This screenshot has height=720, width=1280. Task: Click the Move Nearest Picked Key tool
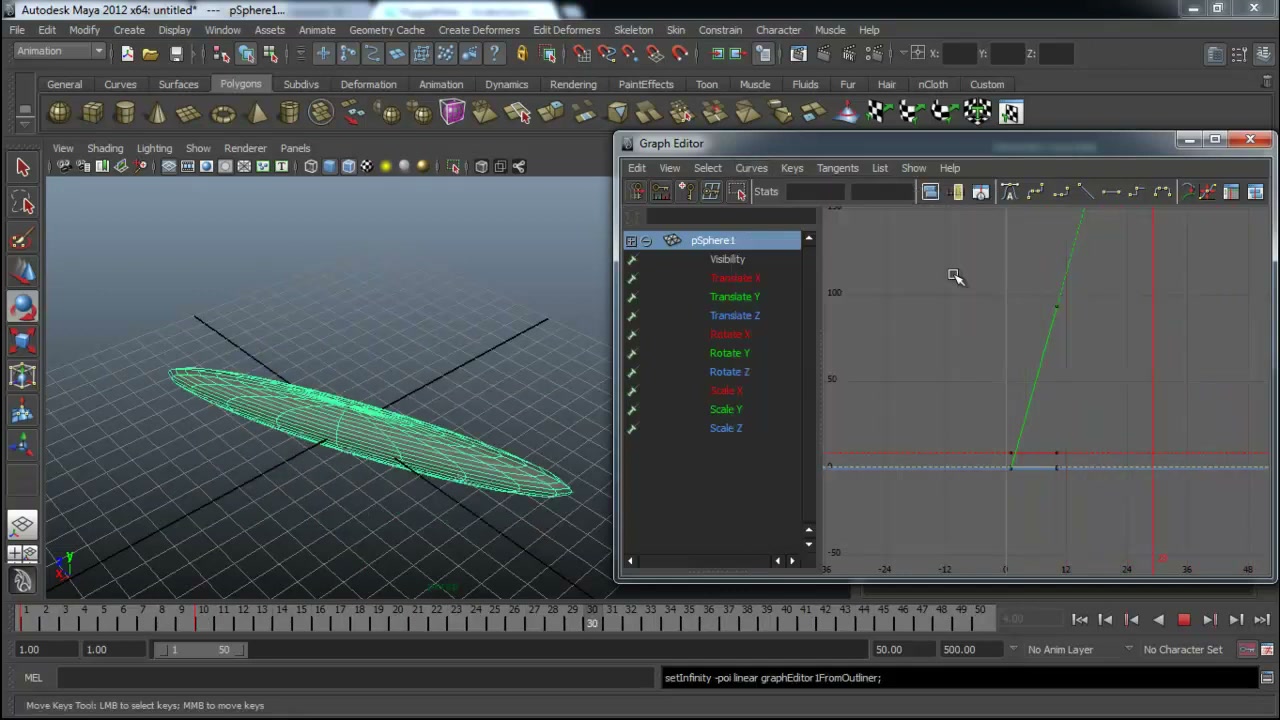pyautogui.click(x=637, y=191)
